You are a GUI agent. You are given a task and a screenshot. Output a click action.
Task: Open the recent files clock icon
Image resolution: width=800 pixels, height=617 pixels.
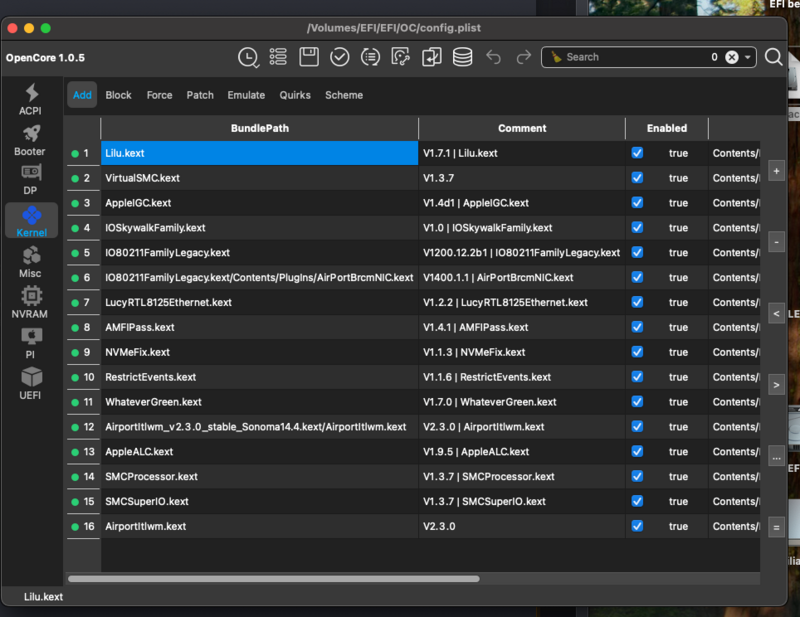250,57
